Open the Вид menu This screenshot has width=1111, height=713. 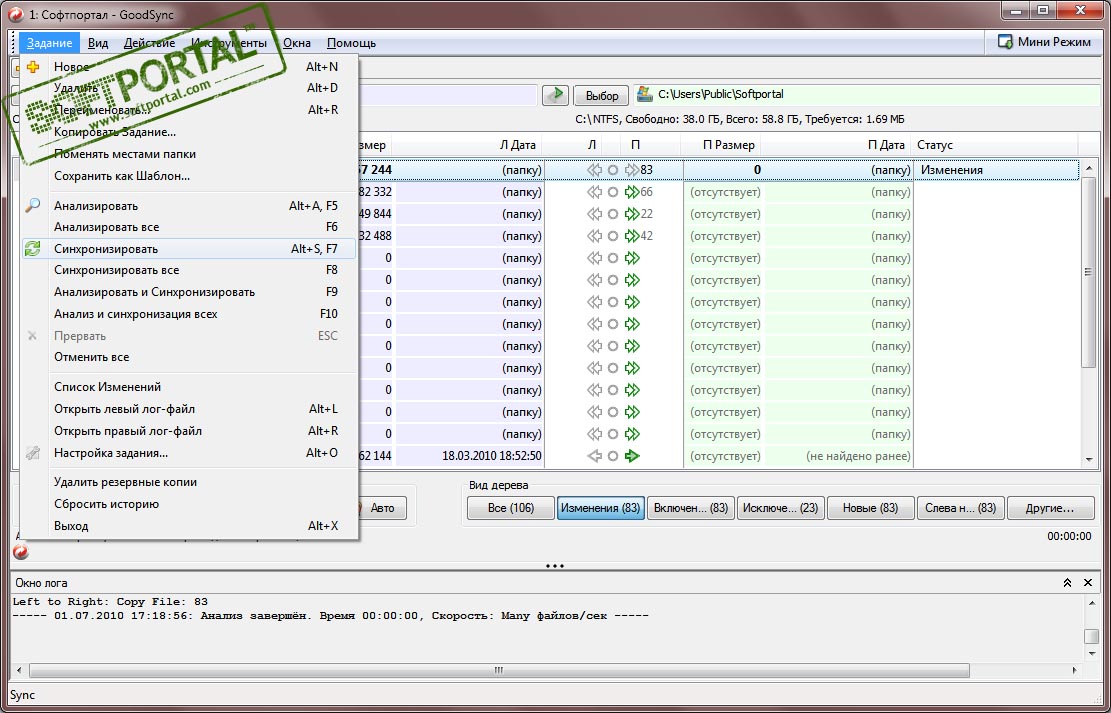pyautogui.click(x=98, y=43)
